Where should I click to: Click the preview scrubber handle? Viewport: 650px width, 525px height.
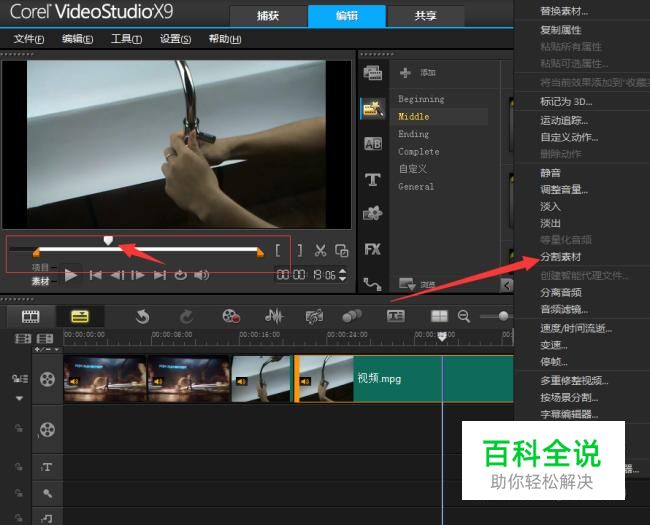pos(108,241)
